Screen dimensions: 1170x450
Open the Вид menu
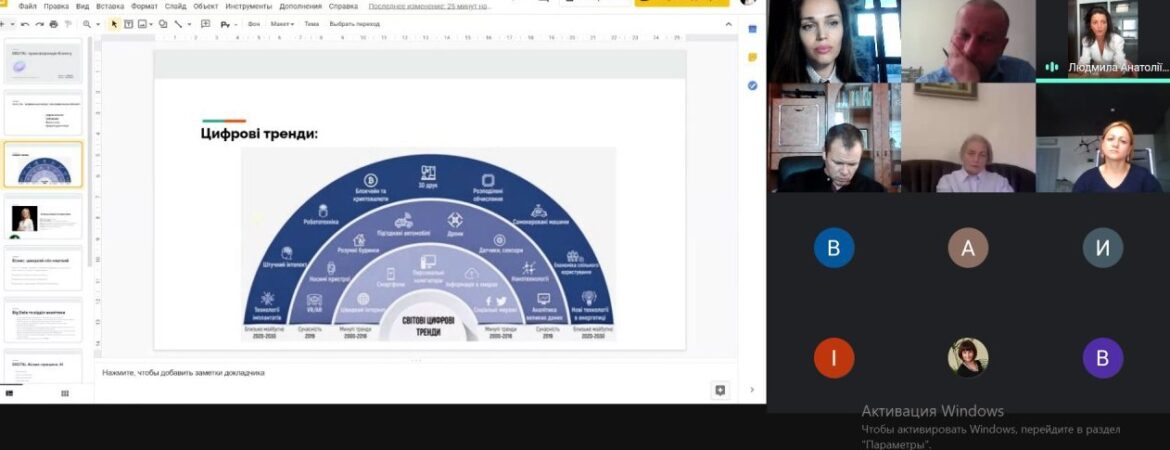[82, 6]
